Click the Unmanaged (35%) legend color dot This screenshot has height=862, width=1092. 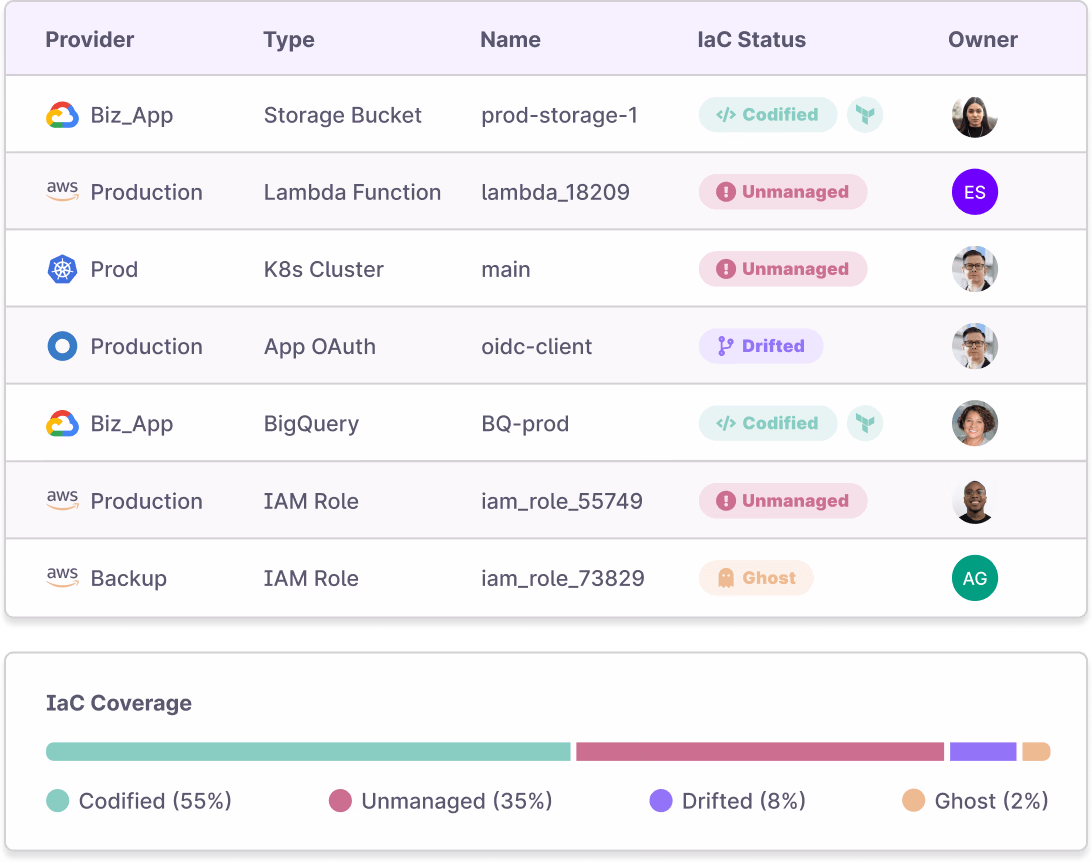pyautogui.click(x=340, y=801)
